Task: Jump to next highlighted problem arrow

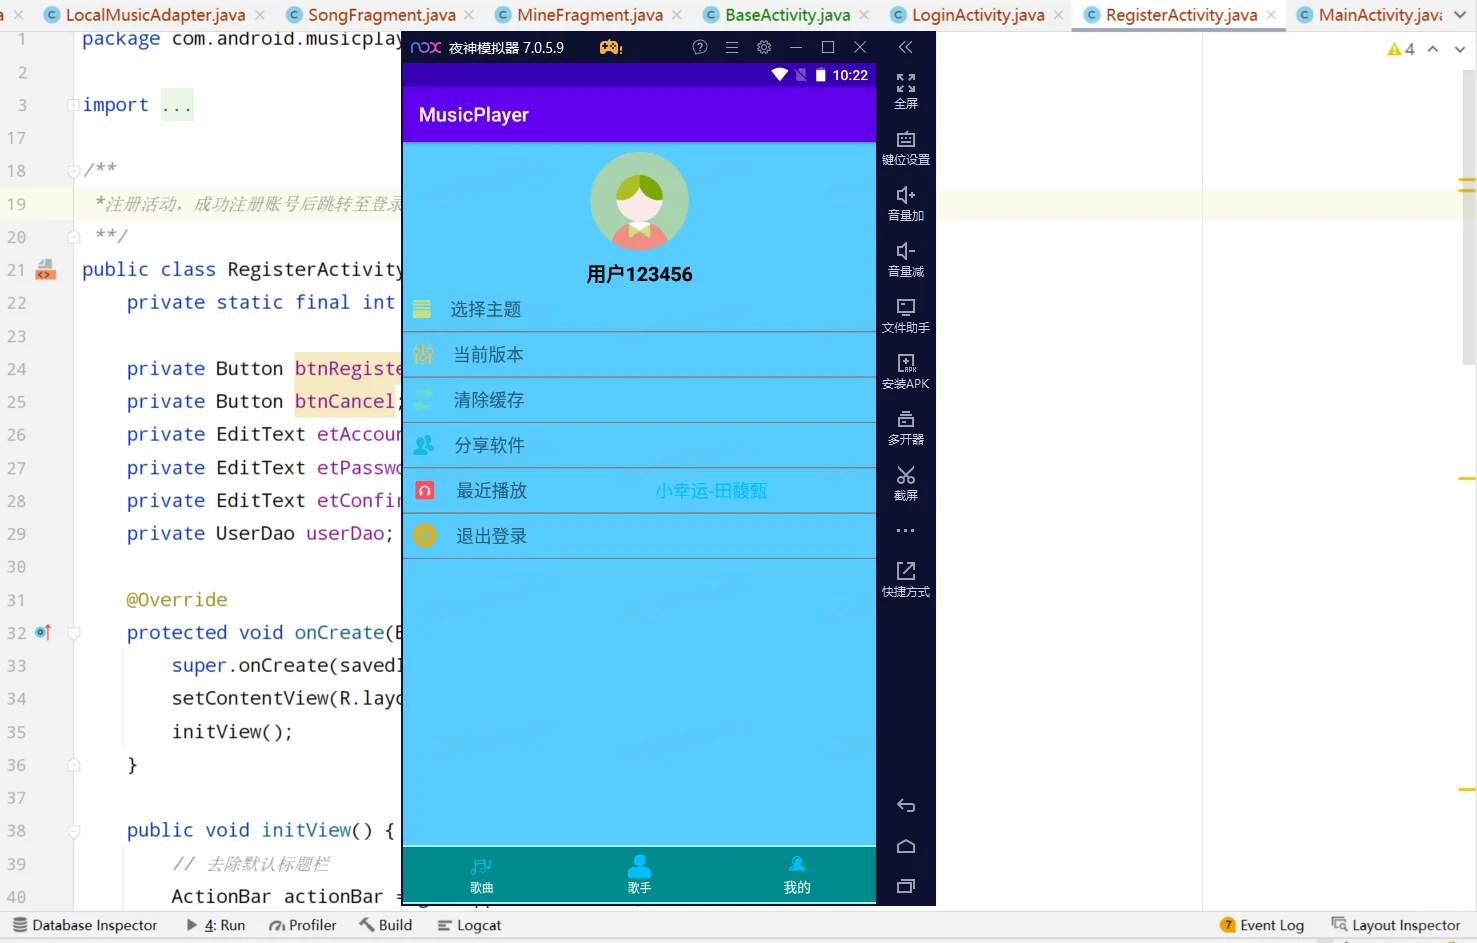Action: coord(1460,49)
